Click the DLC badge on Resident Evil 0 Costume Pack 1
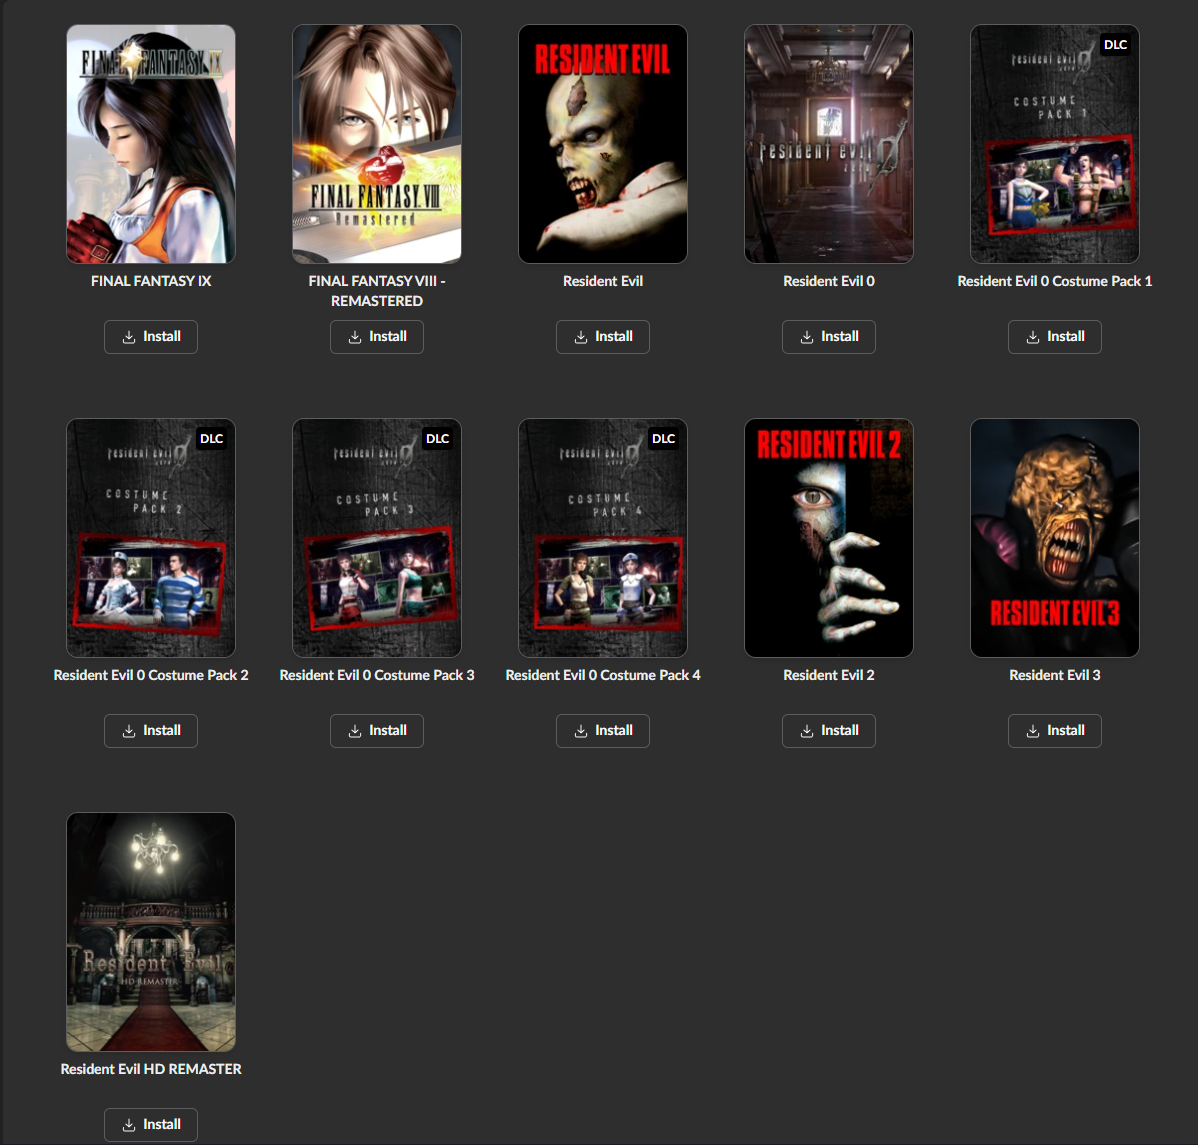Image resolution: width=1198 pixels, height=1145 pixels. tap(1114, 44)
